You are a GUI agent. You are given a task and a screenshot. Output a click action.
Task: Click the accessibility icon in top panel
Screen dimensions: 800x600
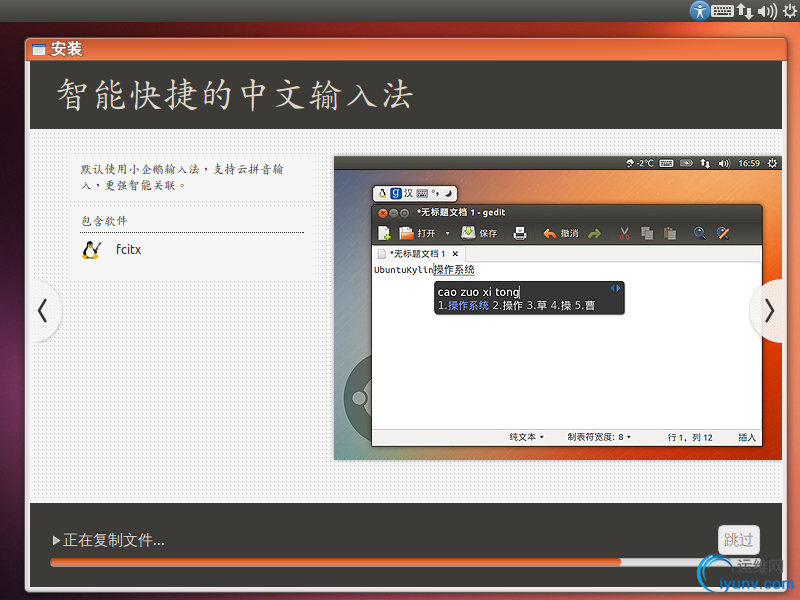click(699, 10)
